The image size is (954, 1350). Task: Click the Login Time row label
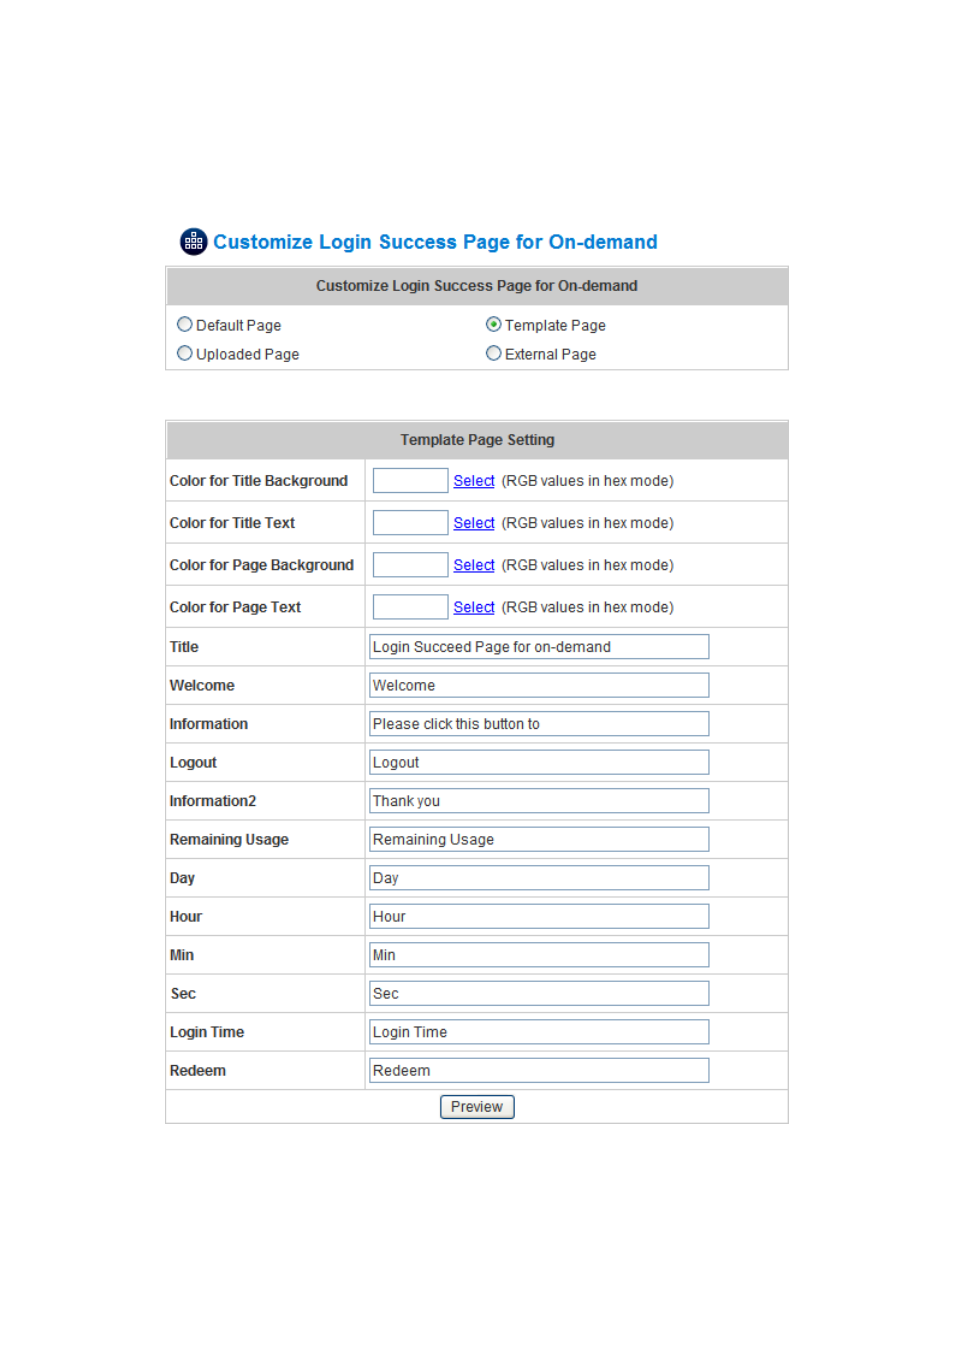coord(207,1032)
